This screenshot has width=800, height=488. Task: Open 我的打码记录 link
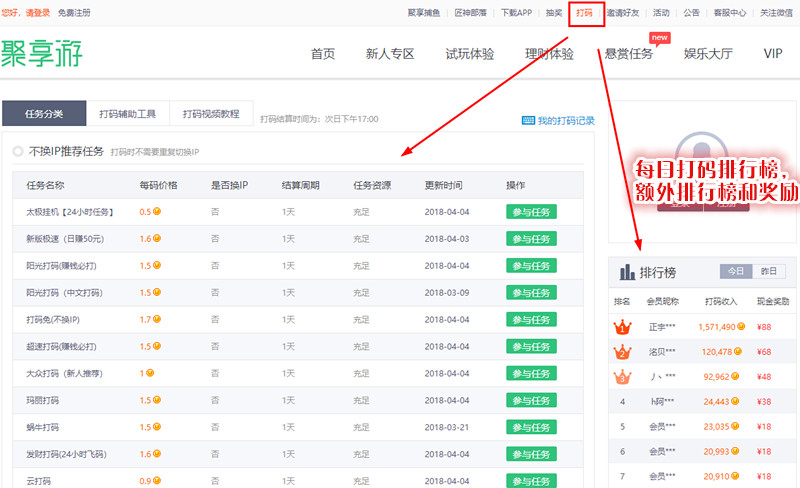coord(566,120)
